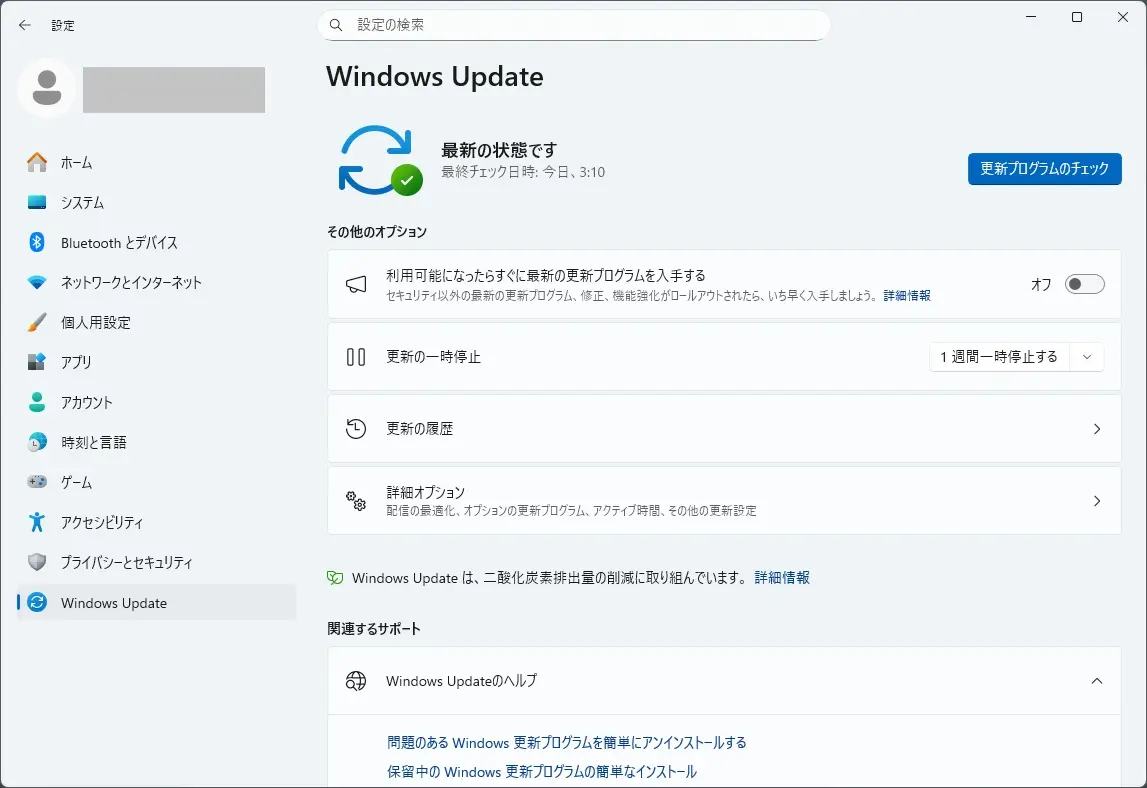Open the システム settings page
This screenshot has width=1147, height=788.
click(157, 203)
